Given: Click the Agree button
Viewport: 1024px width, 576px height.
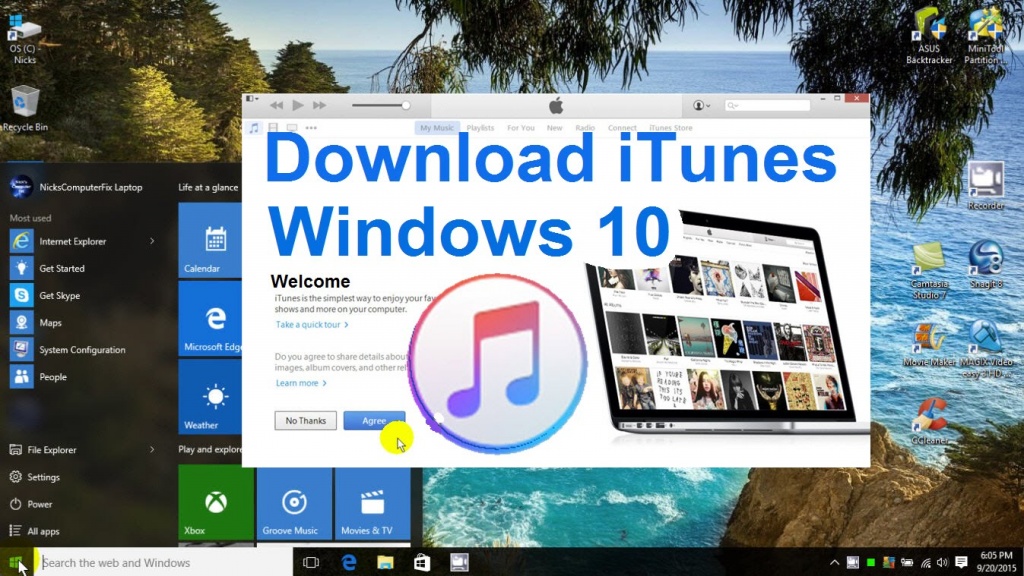Looking at the screenshot, I should pyautogui.click(x=374, y=421).
